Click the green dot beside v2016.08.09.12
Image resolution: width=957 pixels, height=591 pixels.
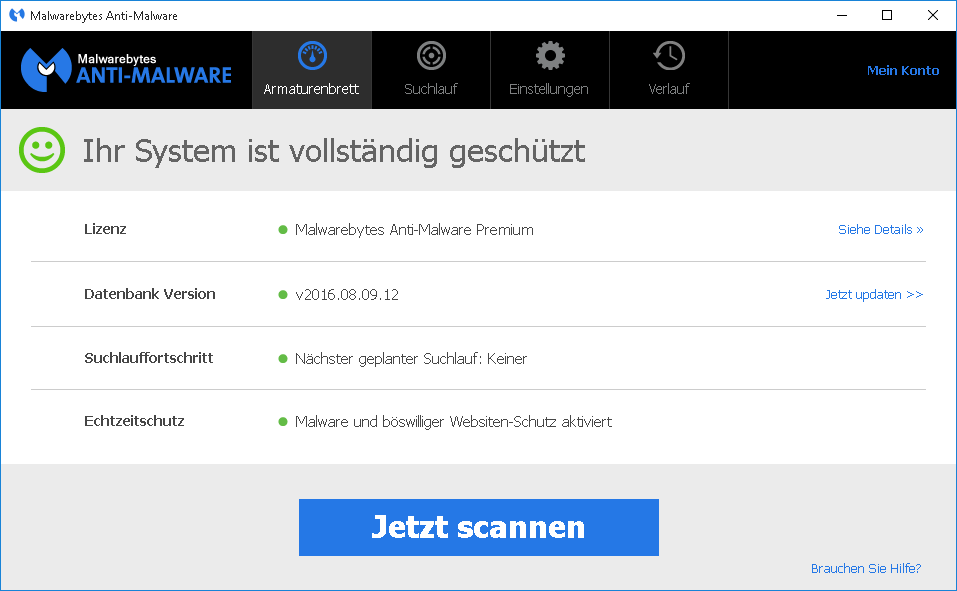(x=283, y=294)
